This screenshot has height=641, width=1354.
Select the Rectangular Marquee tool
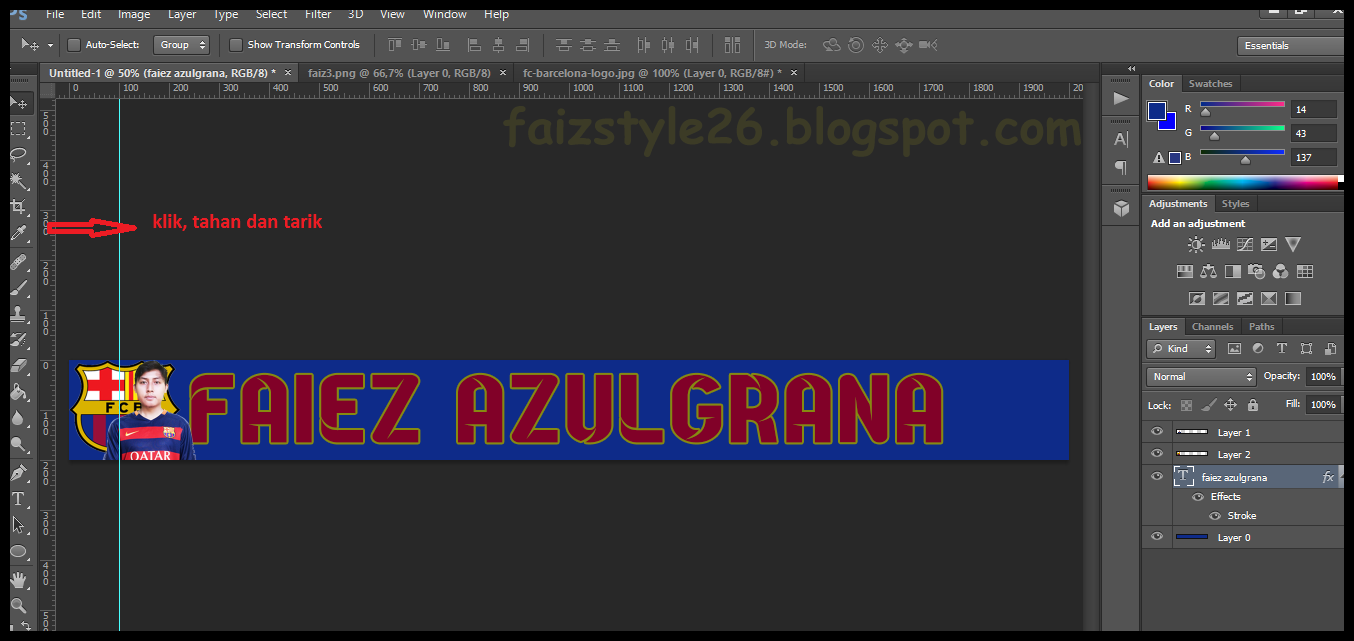(19, 129)
